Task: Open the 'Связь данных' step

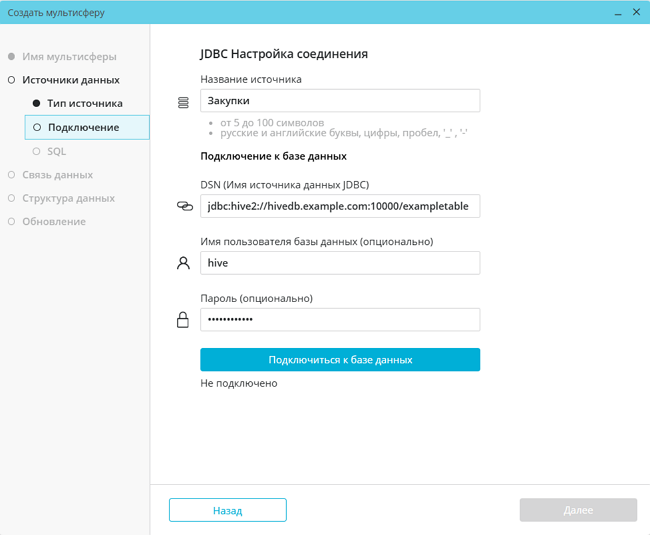Action: tap(57, 175)
